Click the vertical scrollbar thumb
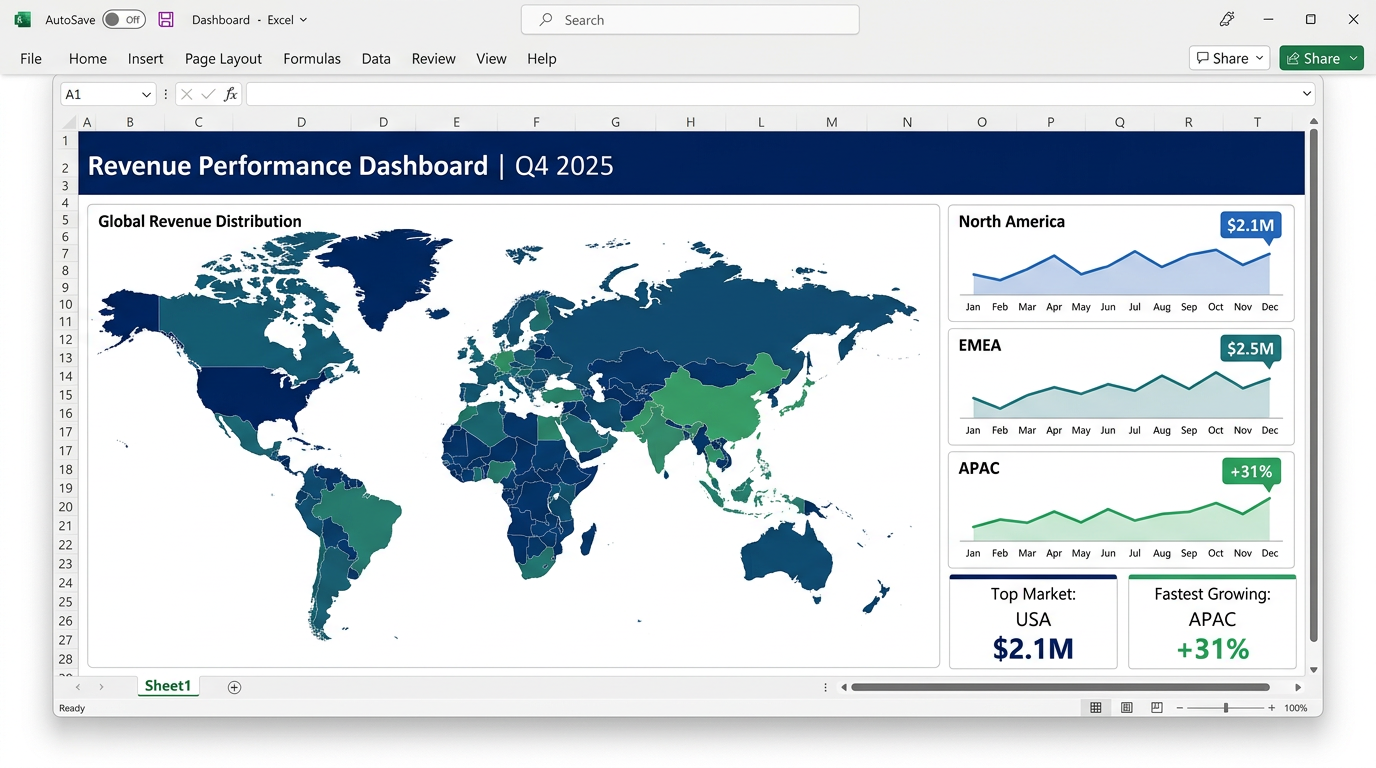Viewport: 1376px width, 768px height. 1314,386
